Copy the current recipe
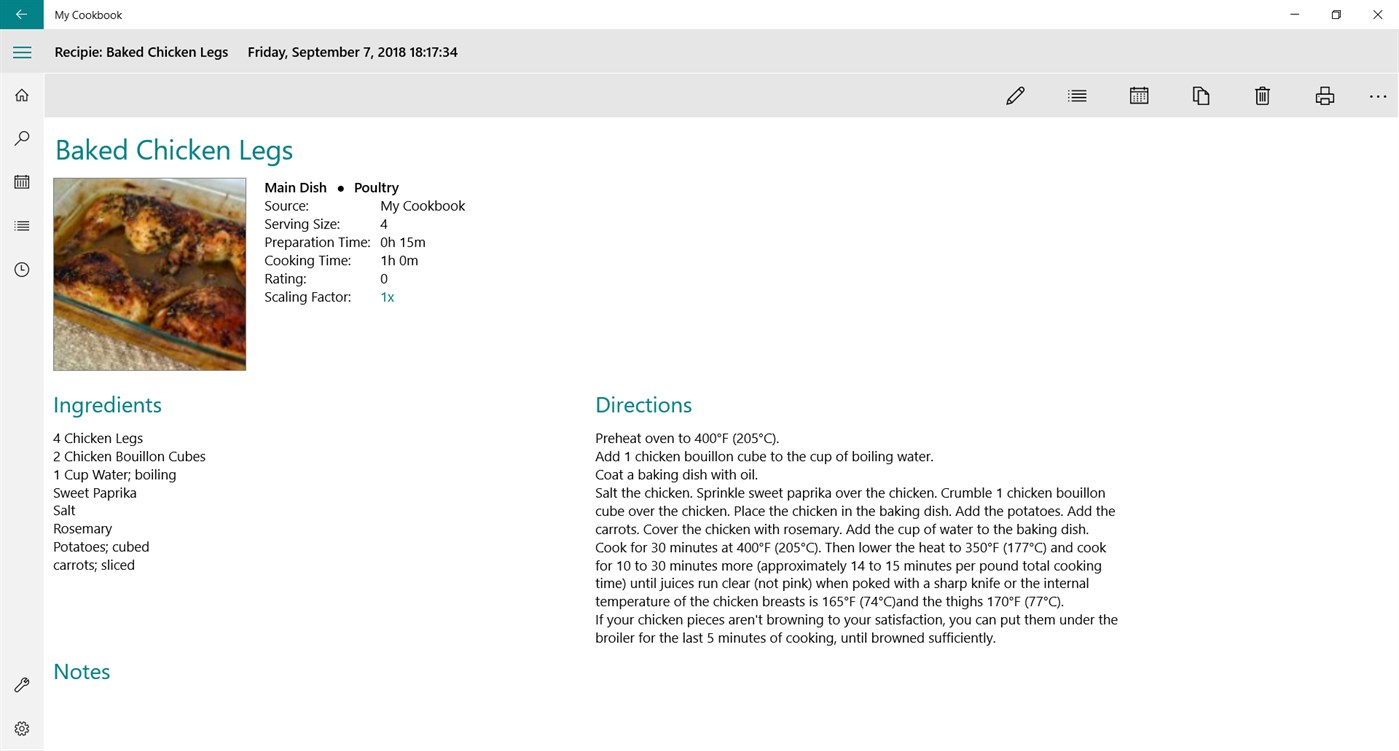The width and height of the screenshot is (1399, 751). pos(1200,95)
